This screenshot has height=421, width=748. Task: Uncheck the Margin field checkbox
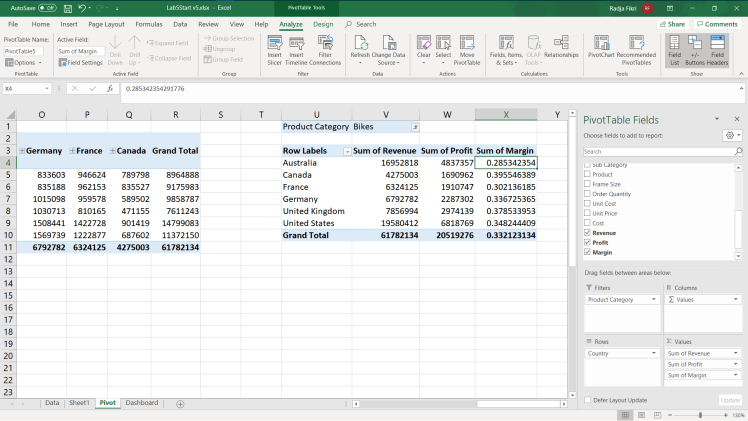tap(588, 252)
